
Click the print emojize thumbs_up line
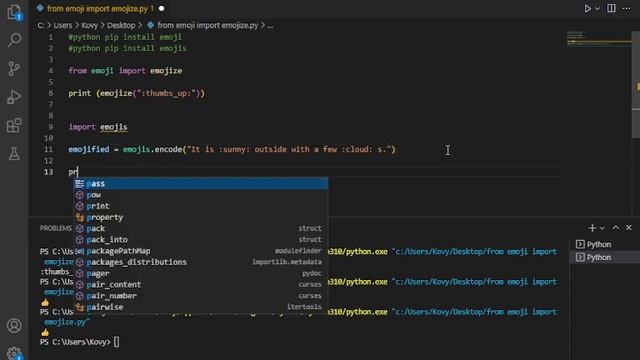(x=136, y=93)
